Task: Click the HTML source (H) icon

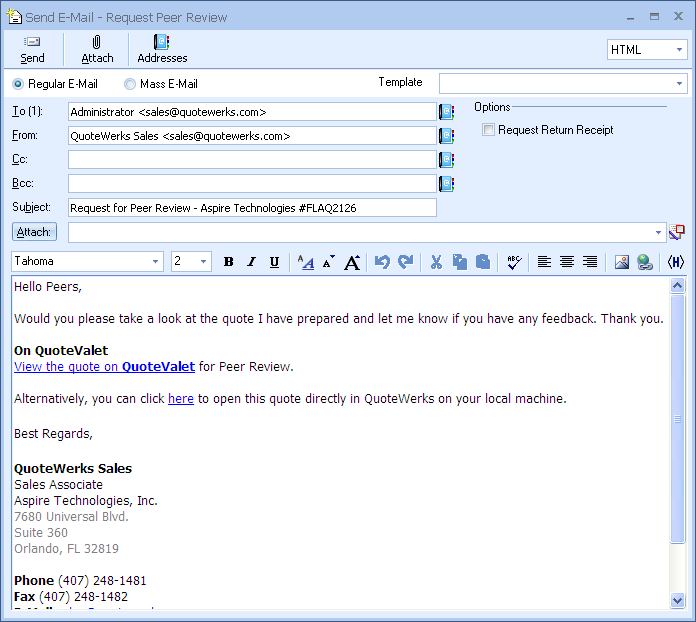Action: (676, 262)
